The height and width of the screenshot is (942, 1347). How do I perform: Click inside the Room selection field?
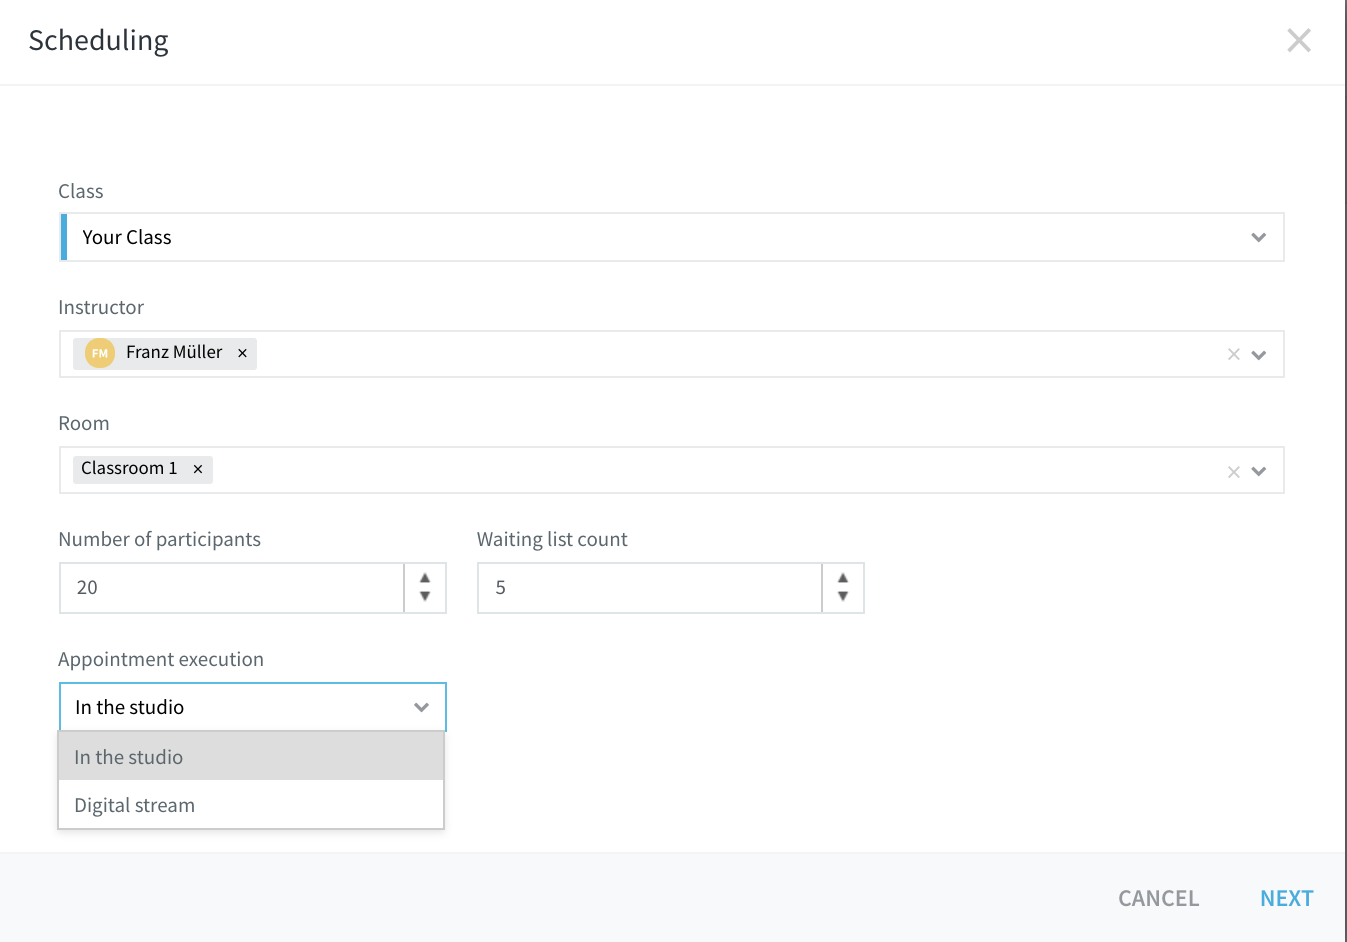(672, 470)
